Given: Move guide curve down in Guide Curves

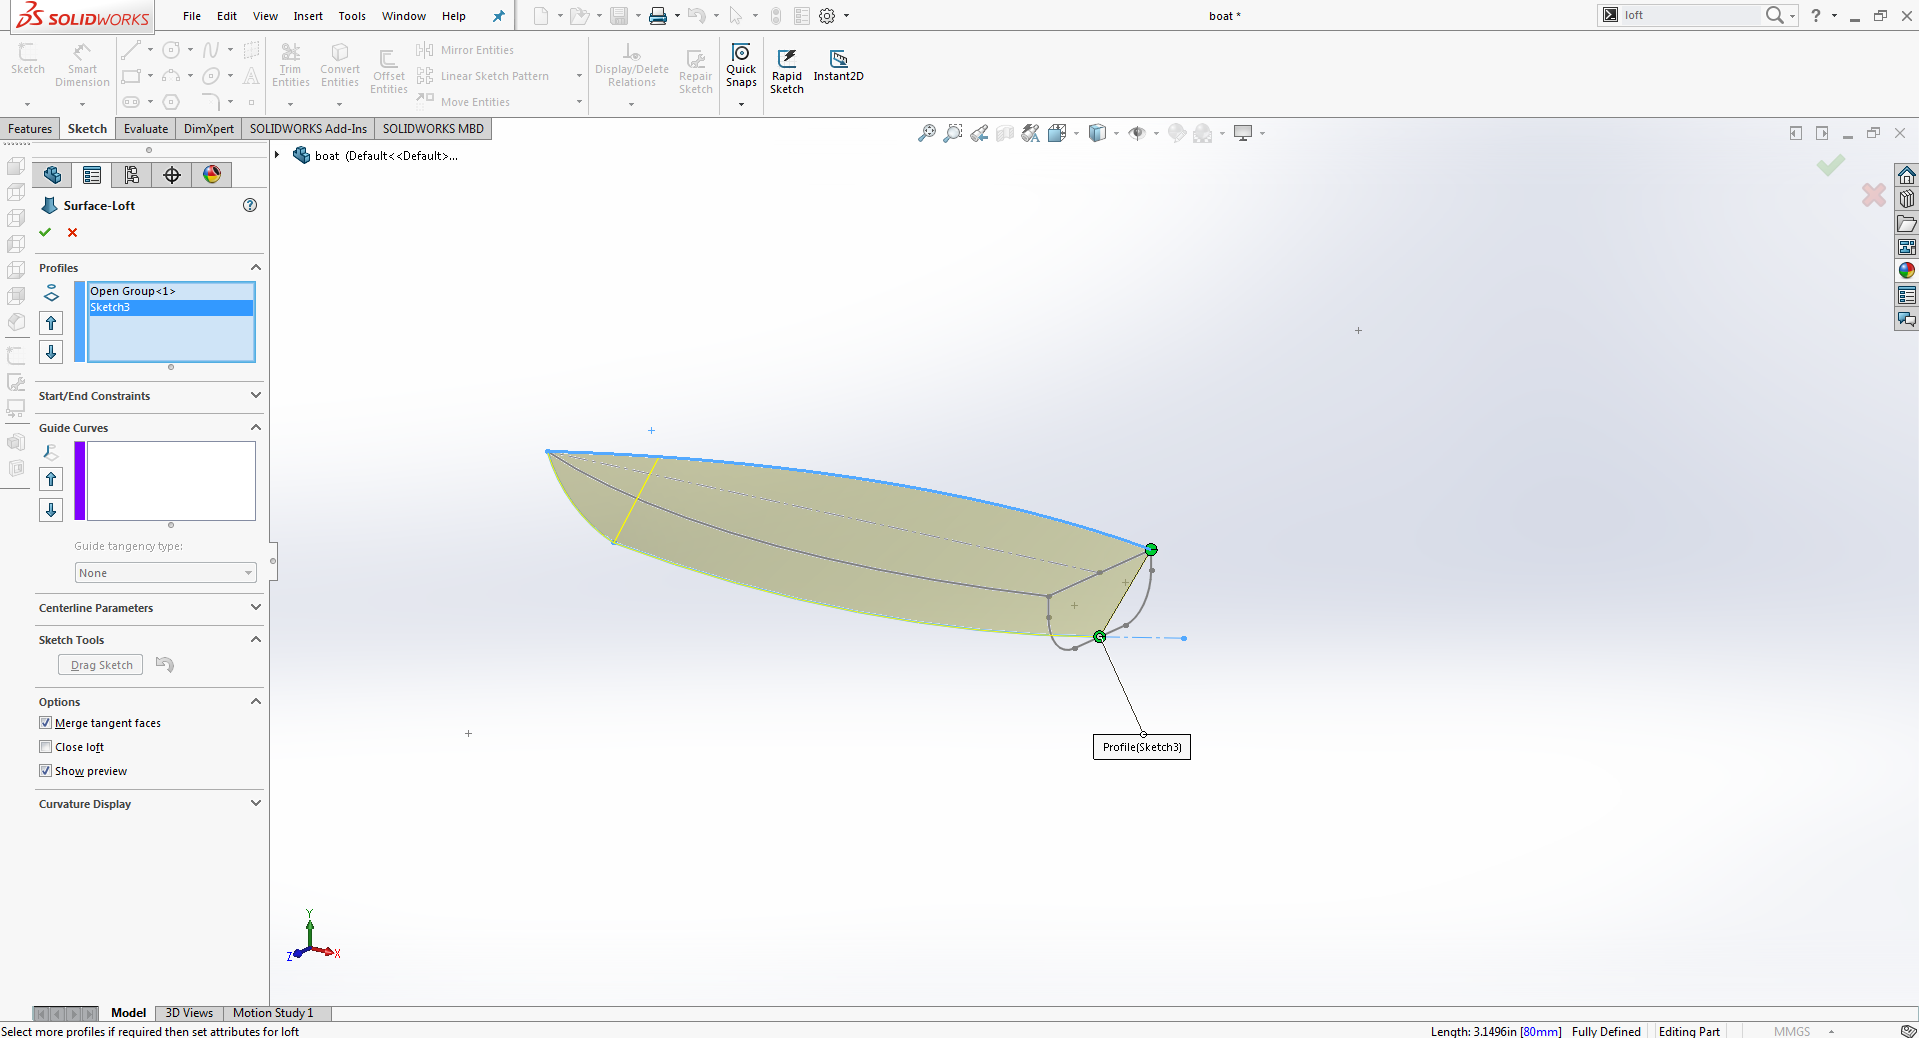Looking at the screenshot, I should [51, 510].
